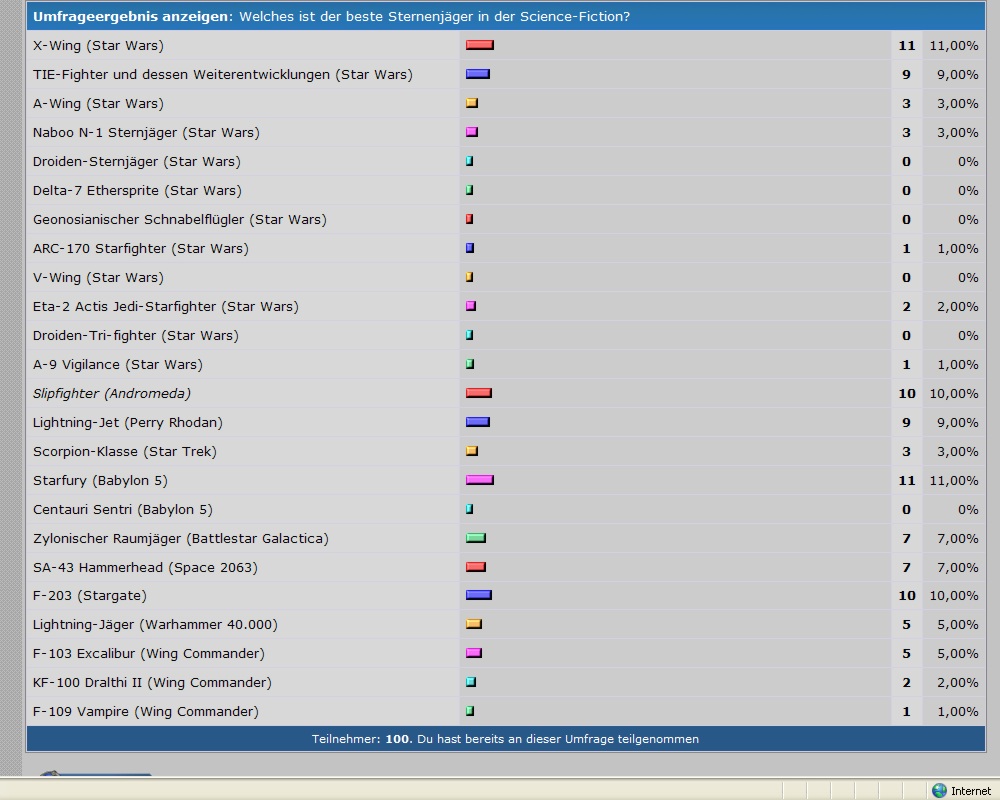Screen dimensions: 1000x800
Task: Click the orange bar for Lightning-Jäger
Action: (474, 624)
